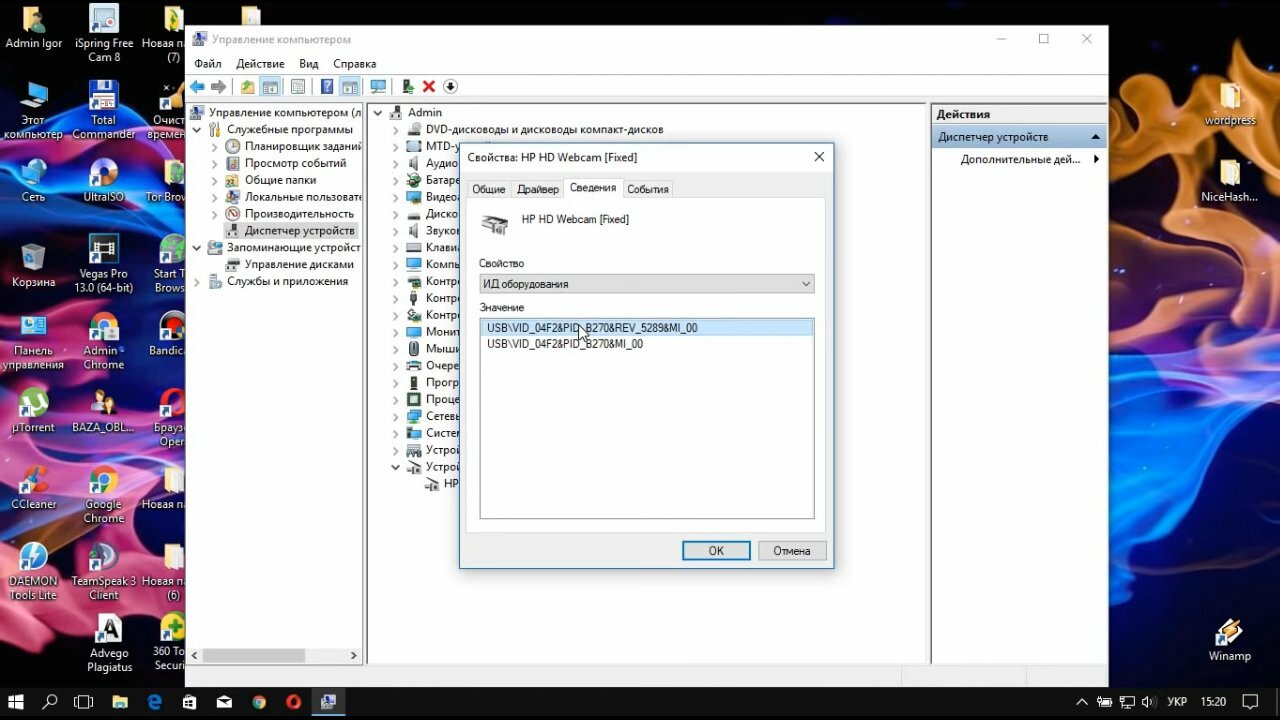1280x720 pixels.
Task: Click the Up one level folder icon
Action: point(247,87)
